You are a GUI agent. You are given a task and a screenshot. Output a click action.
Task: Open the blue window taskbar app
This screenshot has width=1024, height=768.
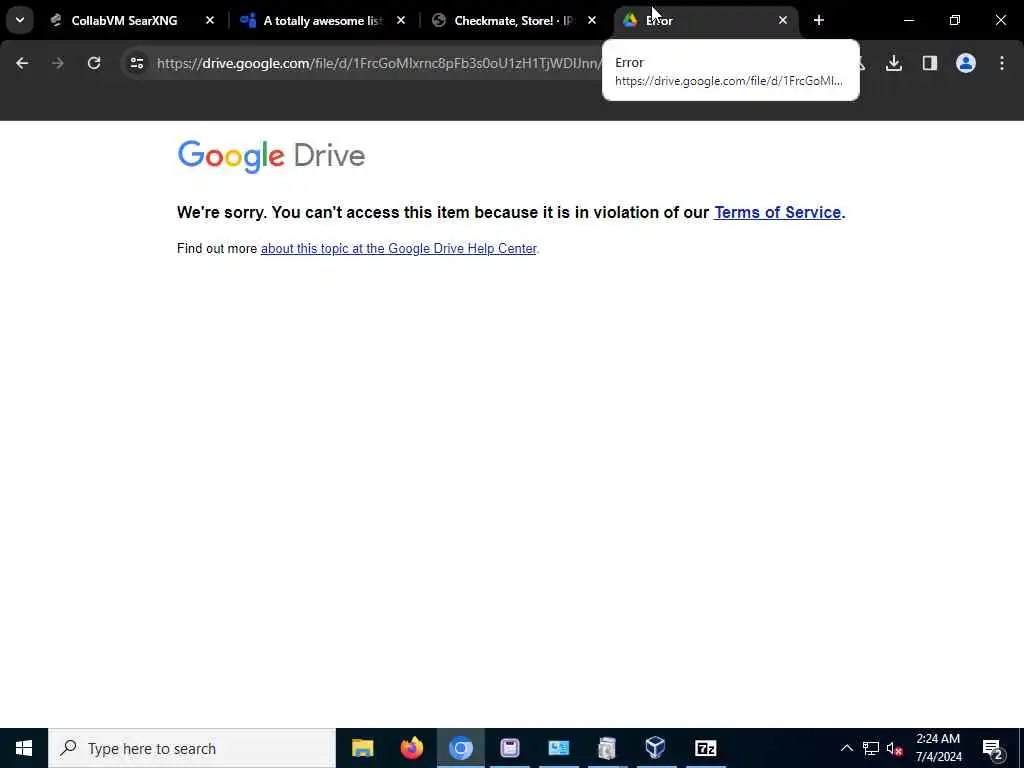pos(558,748)
